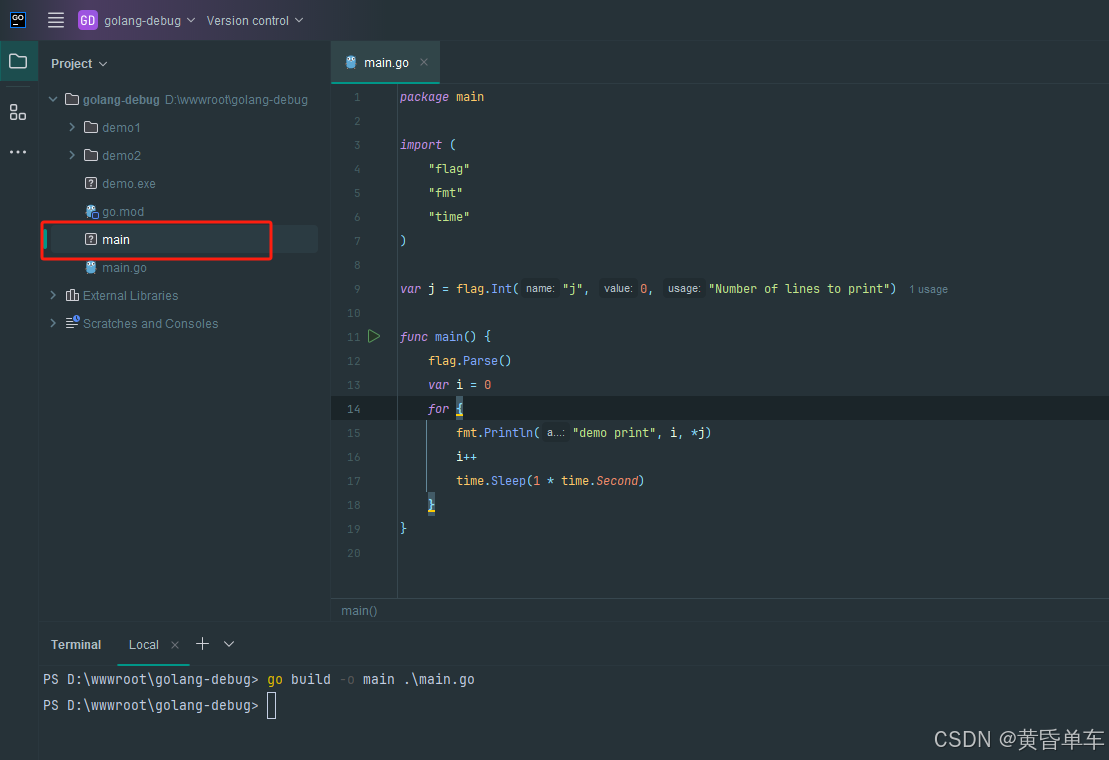Click the main() breadcrumb in the editor

click(359, 610)
